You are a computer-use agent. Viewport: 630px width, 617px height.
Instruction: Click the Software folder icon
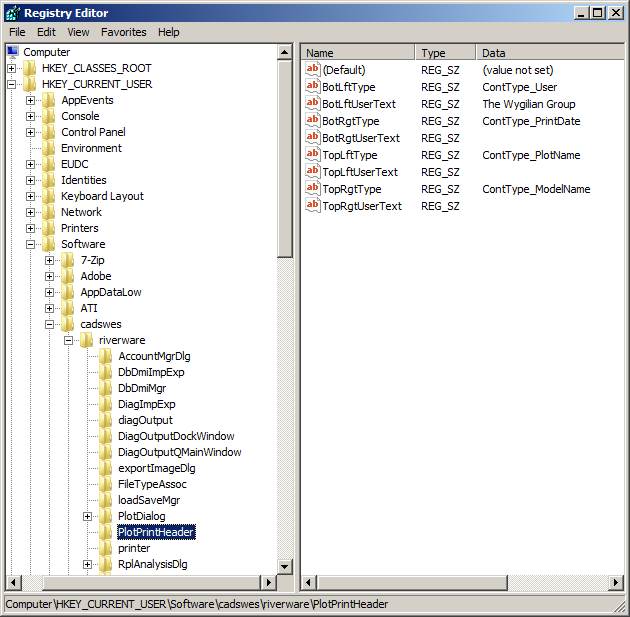pyautogui.click(x=49, y=244)
